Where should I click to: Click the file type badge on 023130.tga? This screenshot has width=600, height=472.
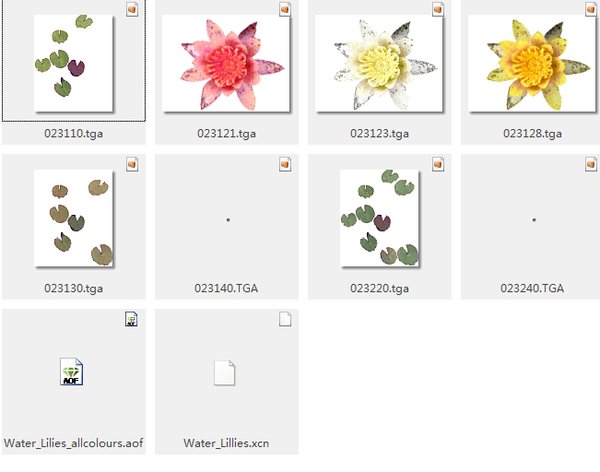click(x=132, y=164)
